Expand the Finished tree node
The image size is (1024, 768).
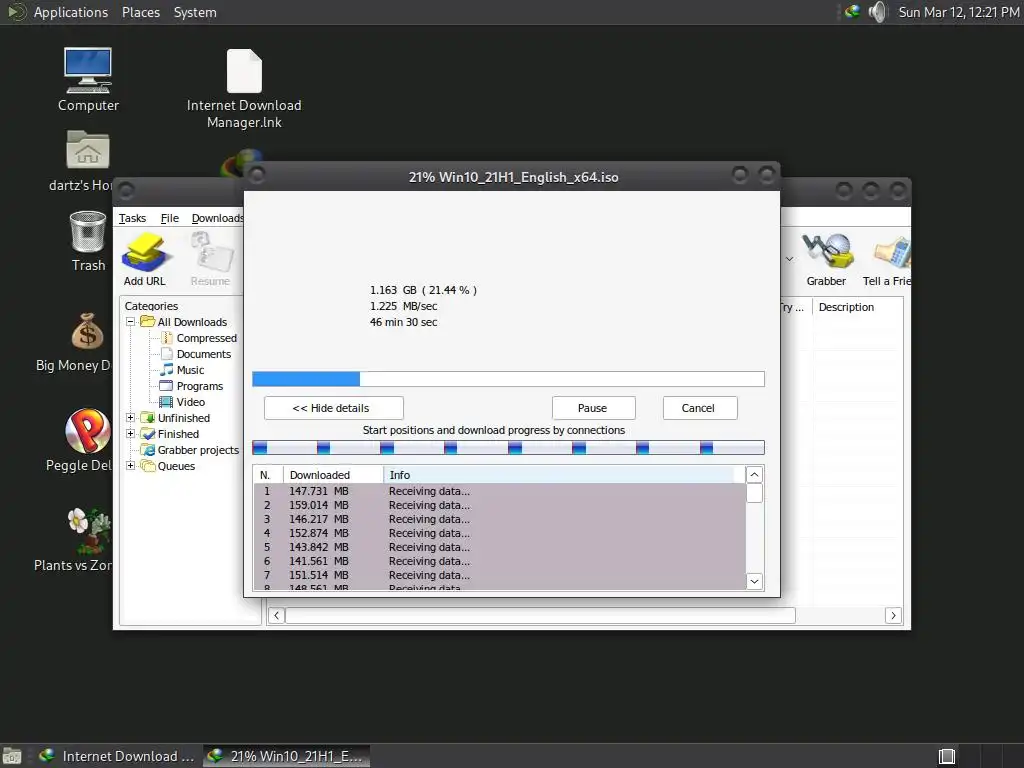click(130, 434)
